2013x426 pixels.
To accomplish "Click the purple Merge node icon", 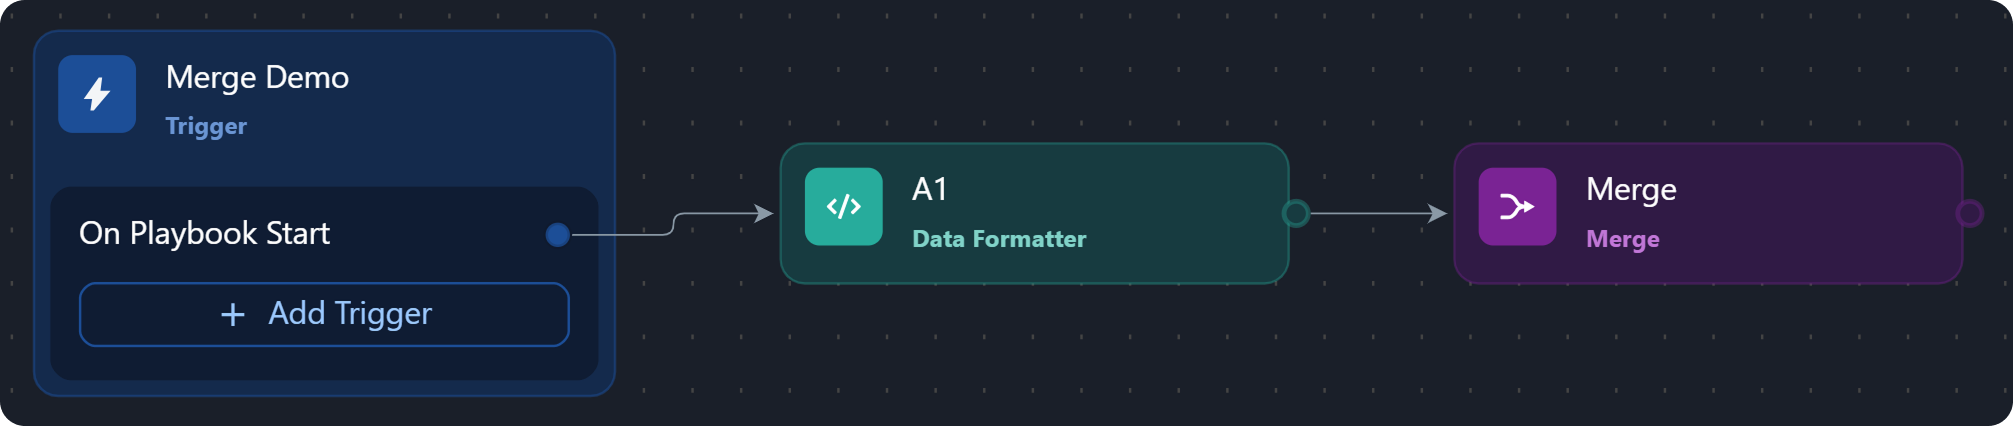I will 1517,207.
